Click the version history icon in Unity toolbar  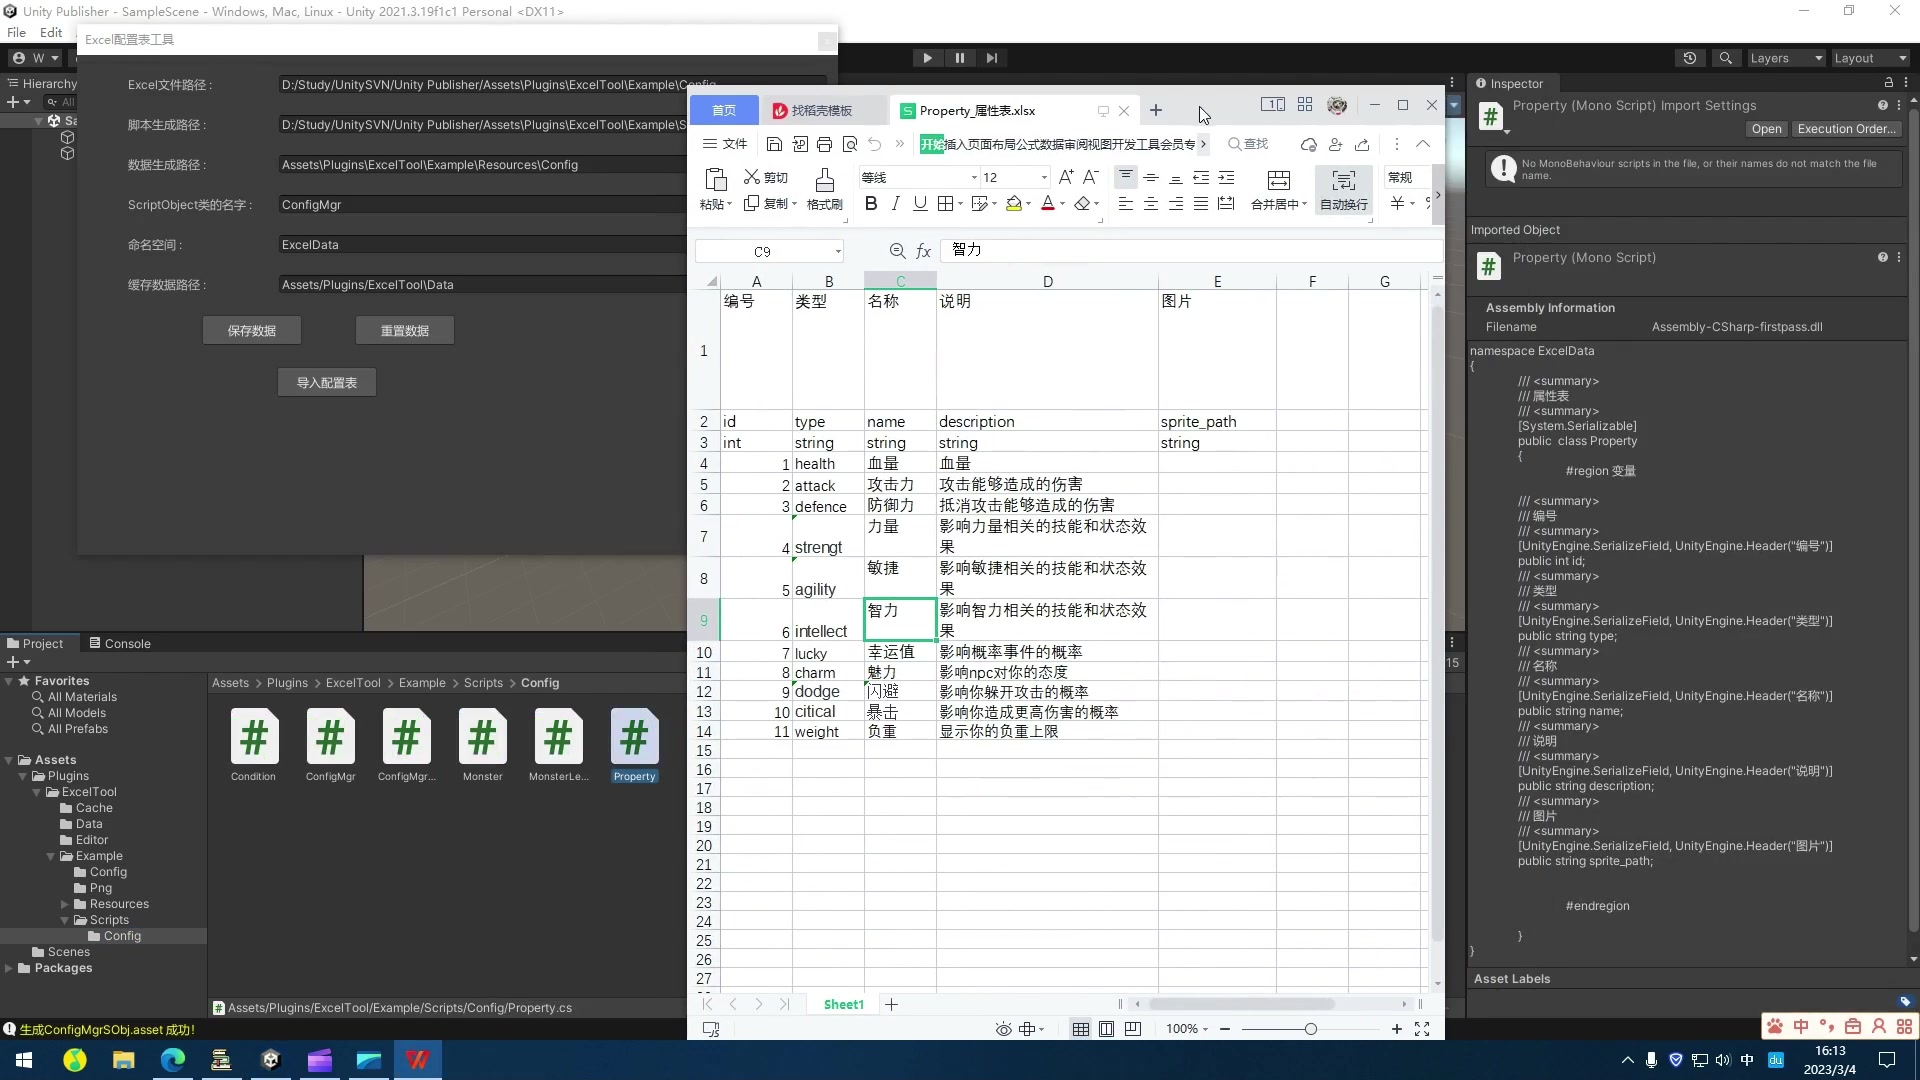point(1690,57)
